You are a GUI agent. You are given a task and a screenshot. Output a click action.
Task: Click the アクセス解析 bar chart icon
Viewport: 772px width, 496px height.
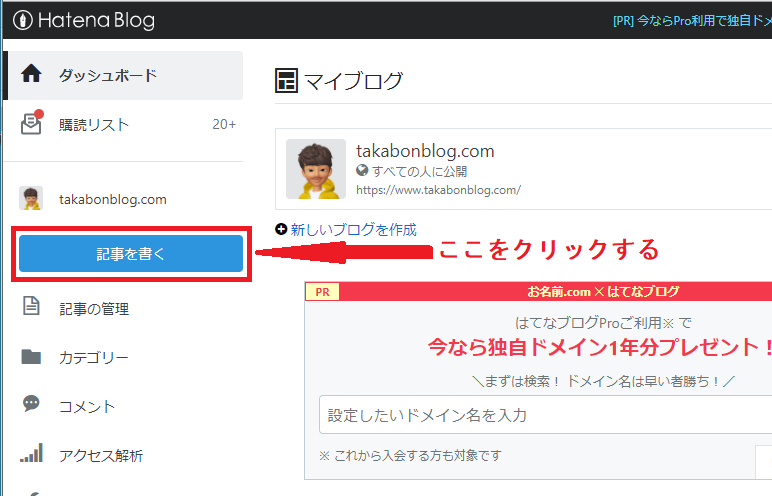tap(31, 453)
